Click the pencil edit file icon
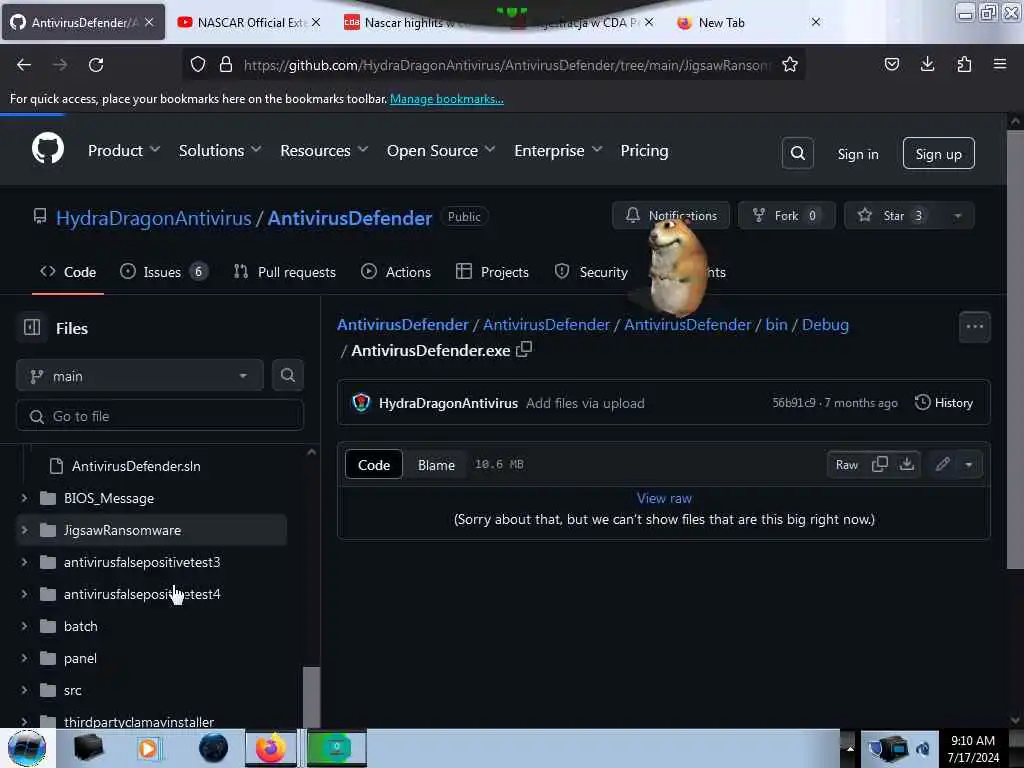 942,464
